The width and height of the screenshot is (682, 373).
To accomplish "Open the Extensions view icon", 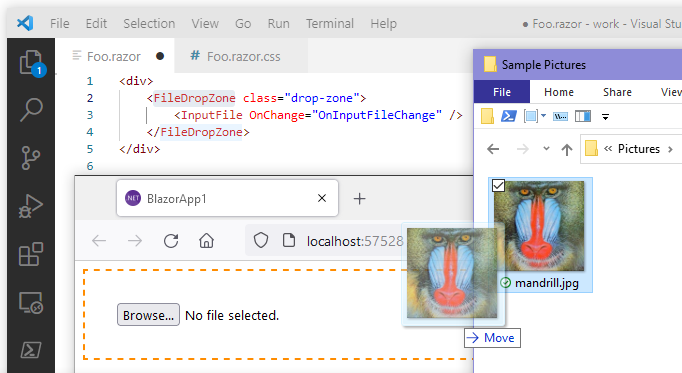I will pos(31,254).
